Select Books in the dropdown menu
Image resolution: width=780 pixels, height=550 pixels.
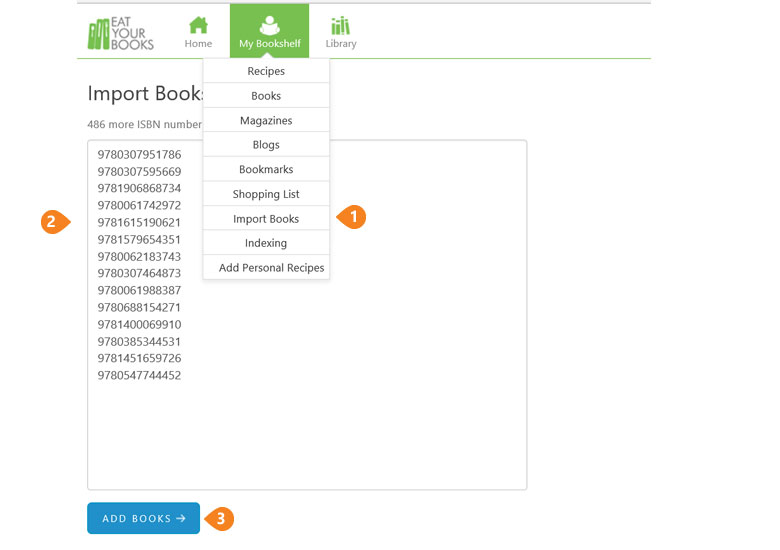pos(266,96)
